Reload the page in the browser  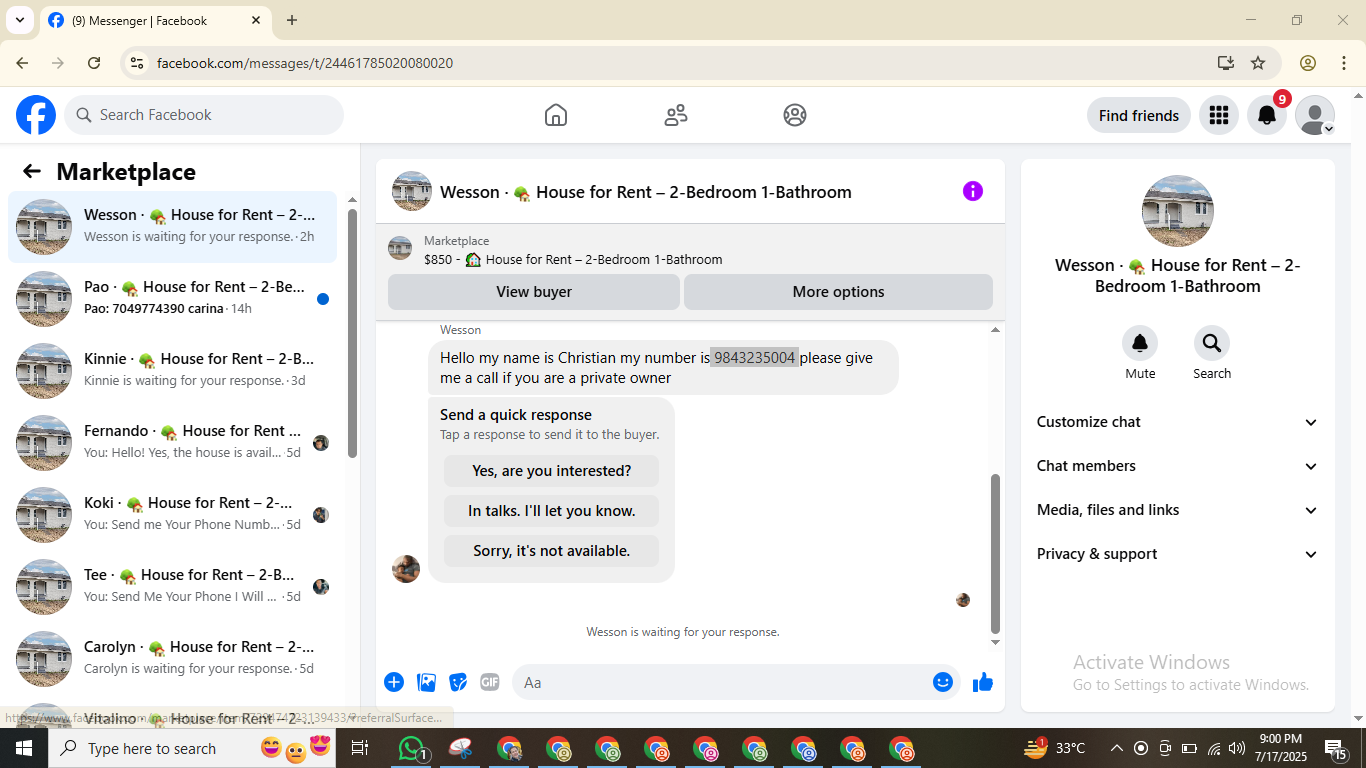94,63
